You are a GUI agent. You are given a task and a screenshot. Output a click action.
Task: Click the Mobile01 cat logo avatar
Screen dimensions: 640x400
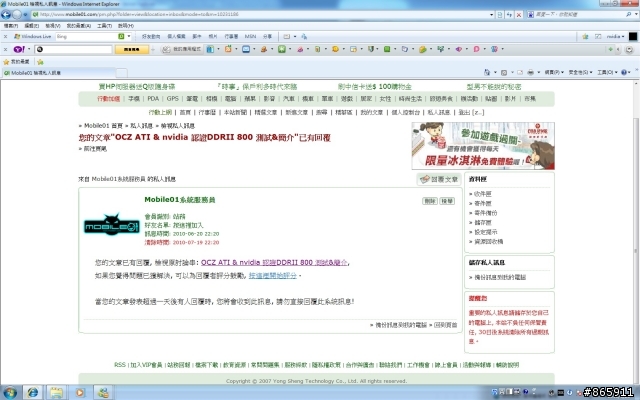pyautogui.click(x=111, y=224)
